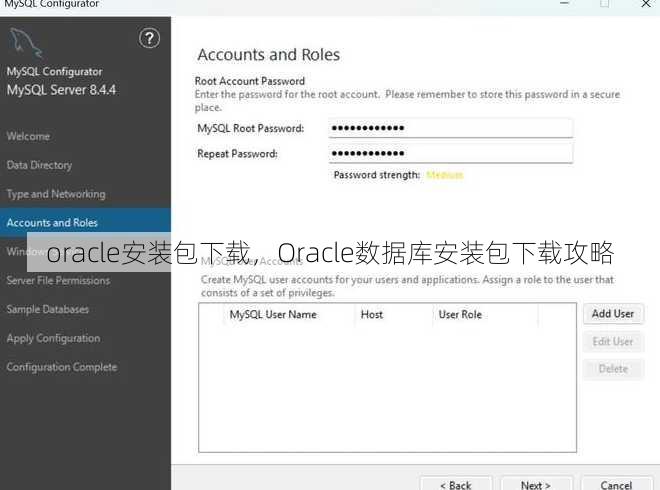Click the MySQL dolphin logo
This screenshot has height=490, width=660.
coord(26,43)
